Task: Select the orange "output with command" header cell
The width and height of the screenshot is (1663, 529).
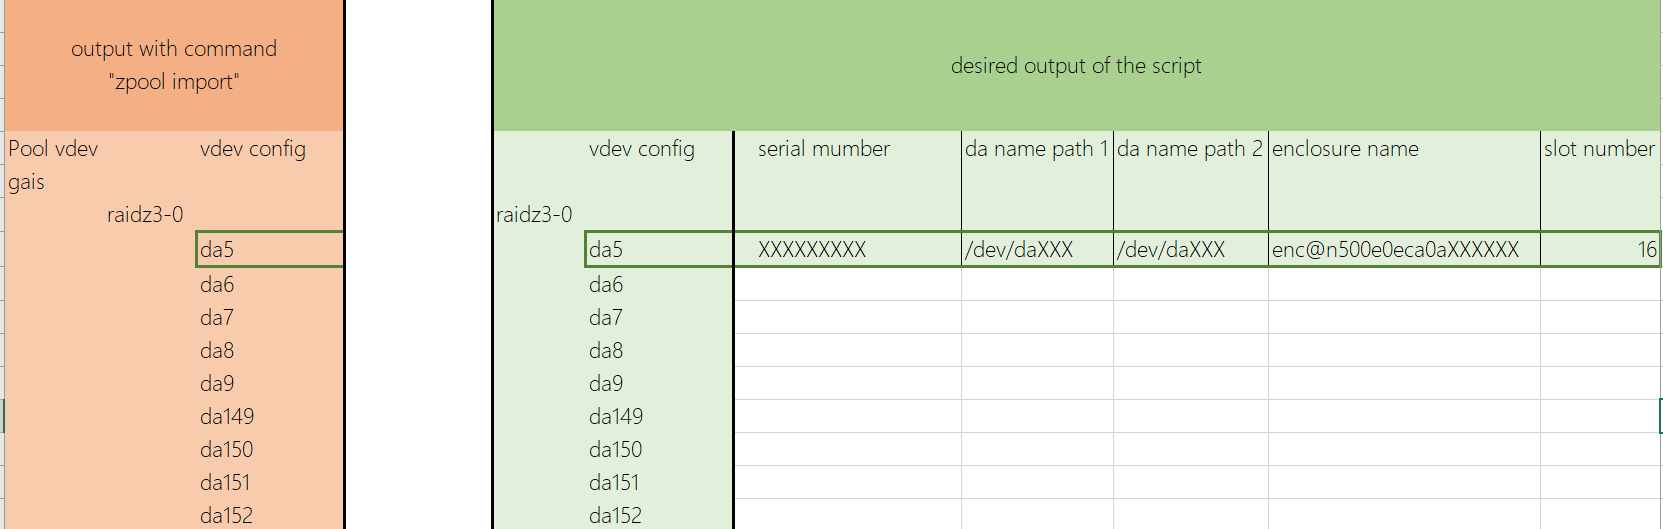Action: pyautogui.click(x=174, y=65)
